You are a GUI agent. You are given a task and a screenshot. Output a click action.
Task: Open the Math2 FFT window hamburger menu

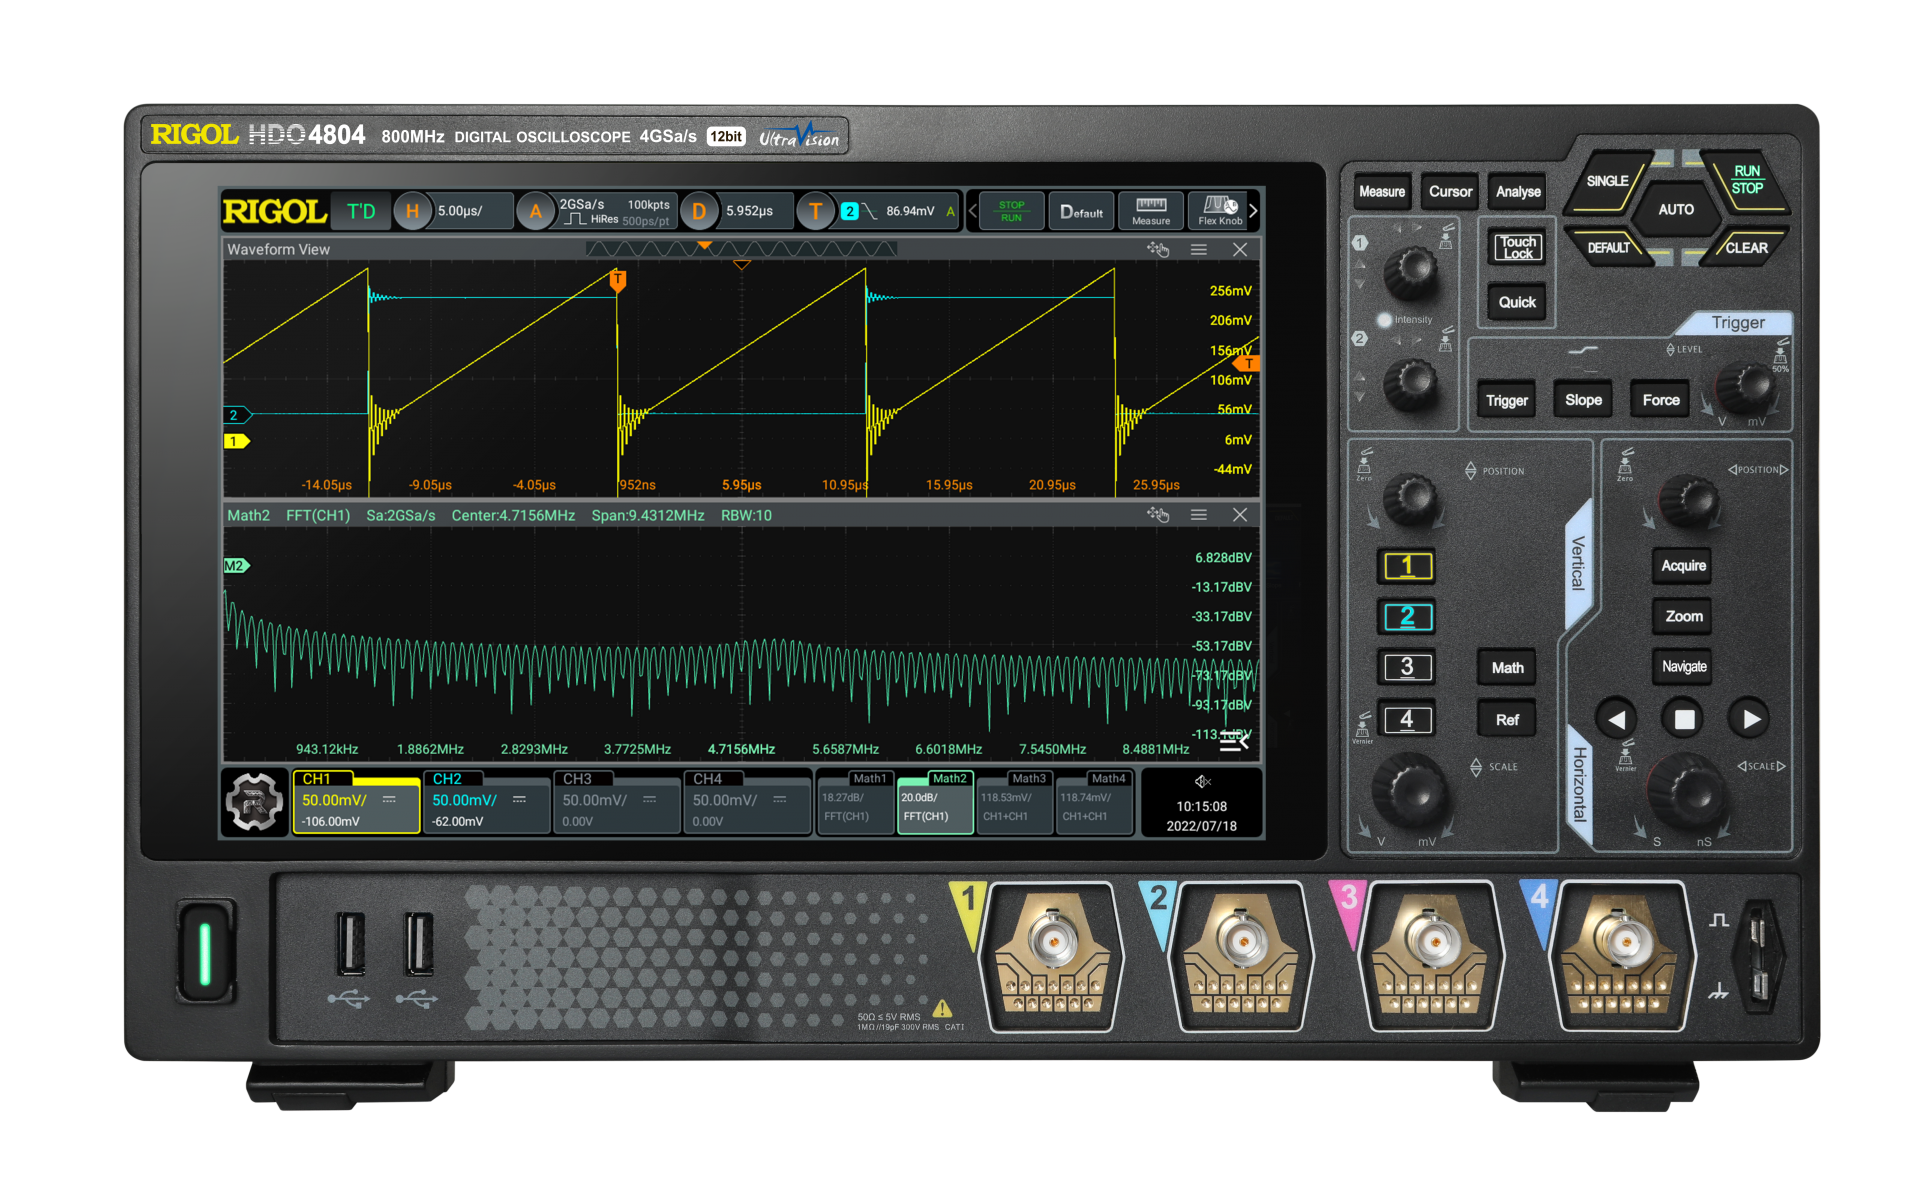1199,514
